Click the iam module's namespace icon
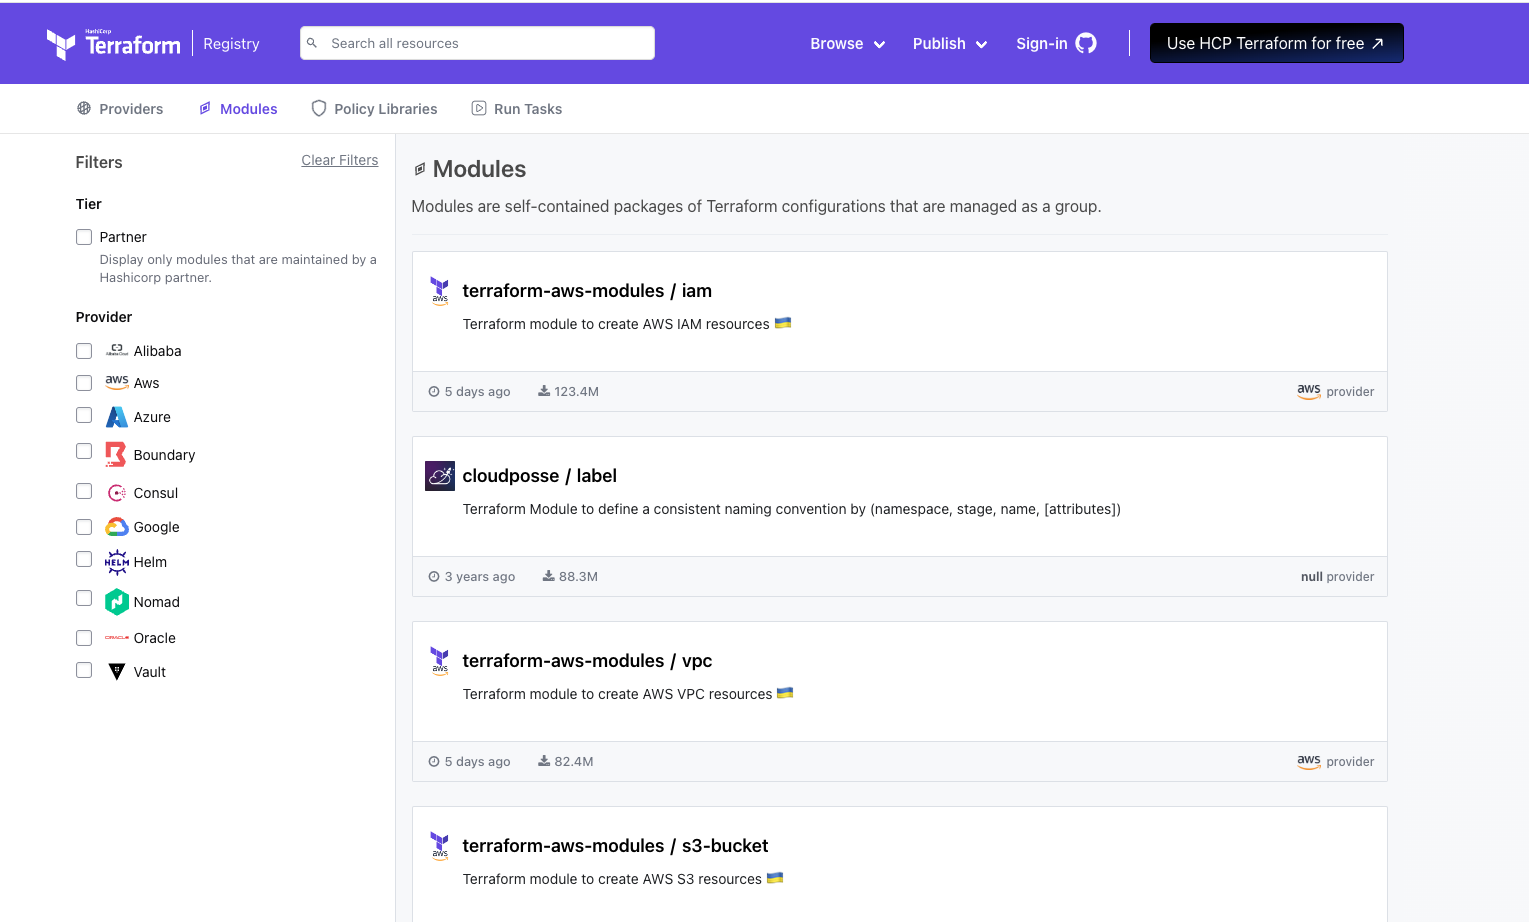The image size is (1529, 922). click(x=440, y=290)
